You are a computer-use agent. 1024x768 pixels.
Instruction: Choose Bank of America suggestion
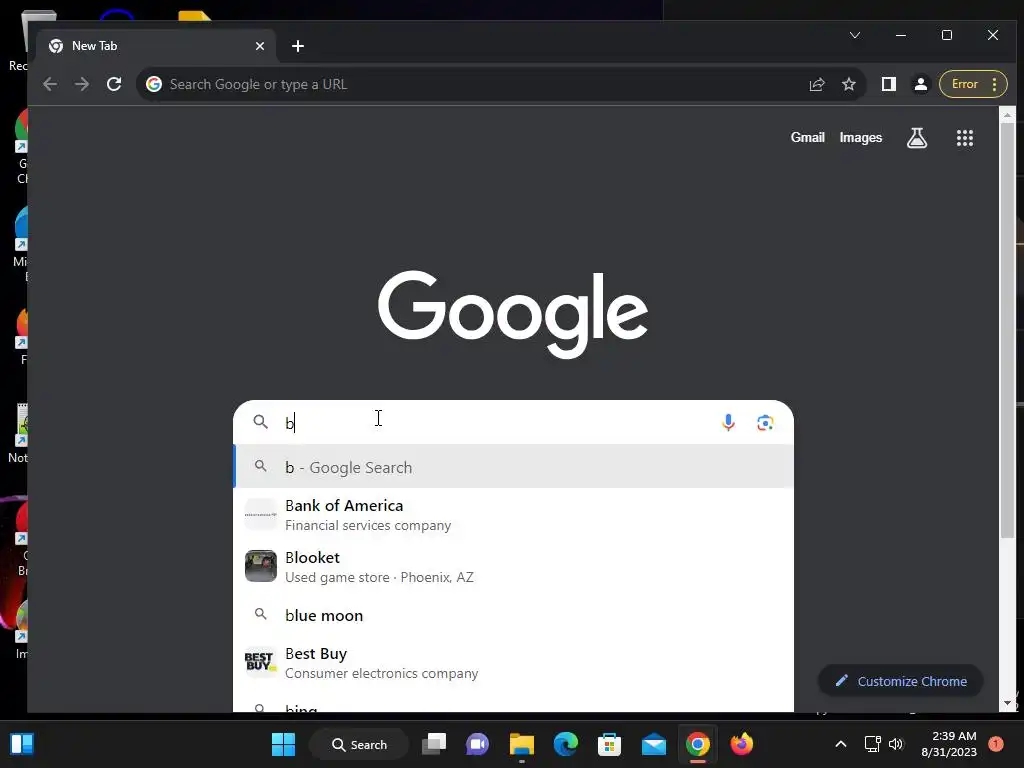pos(513,515)
